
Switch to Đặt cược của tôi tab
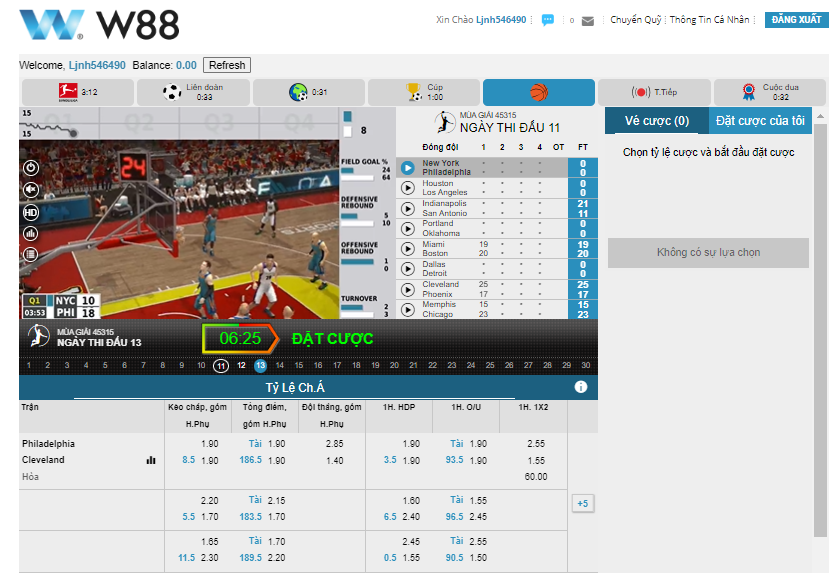click(760, 121)
